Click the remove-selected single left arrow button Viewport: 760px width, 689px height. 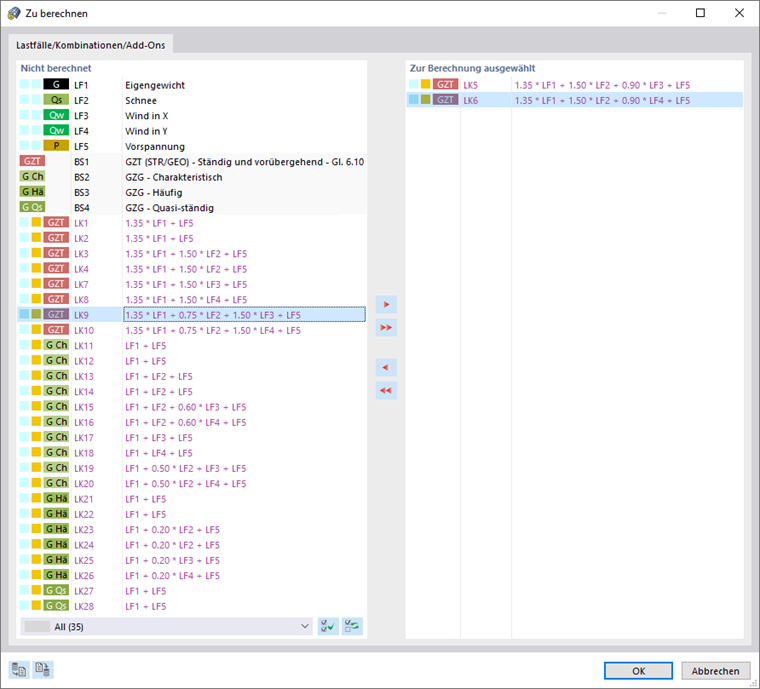tap(386, 367)
